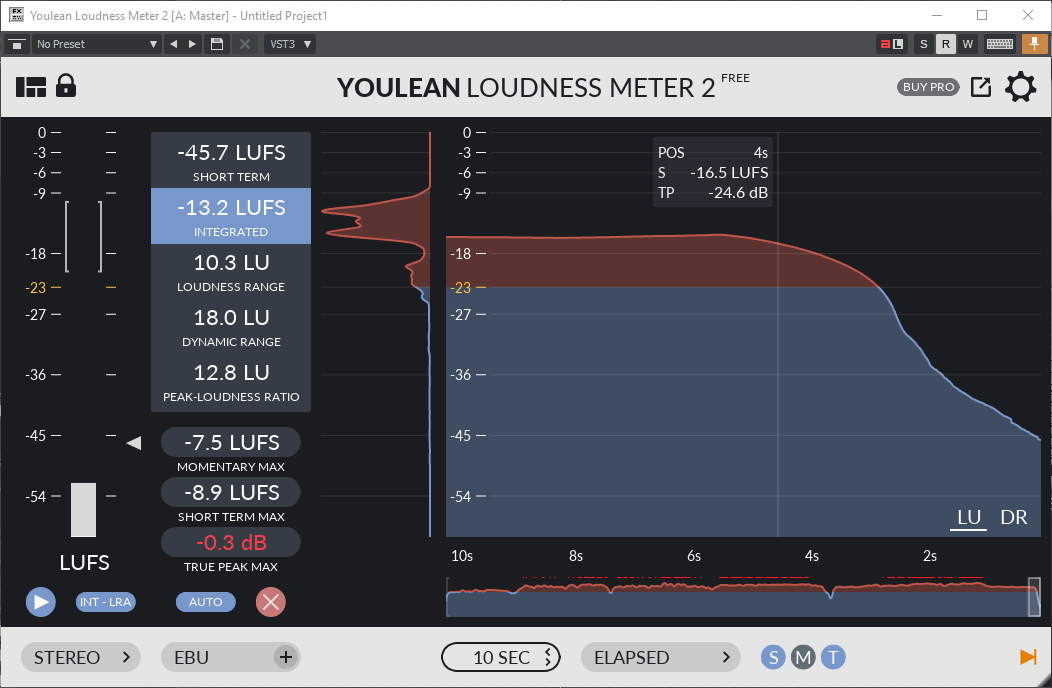Open the pop-out external window icon

pos(981,87)
